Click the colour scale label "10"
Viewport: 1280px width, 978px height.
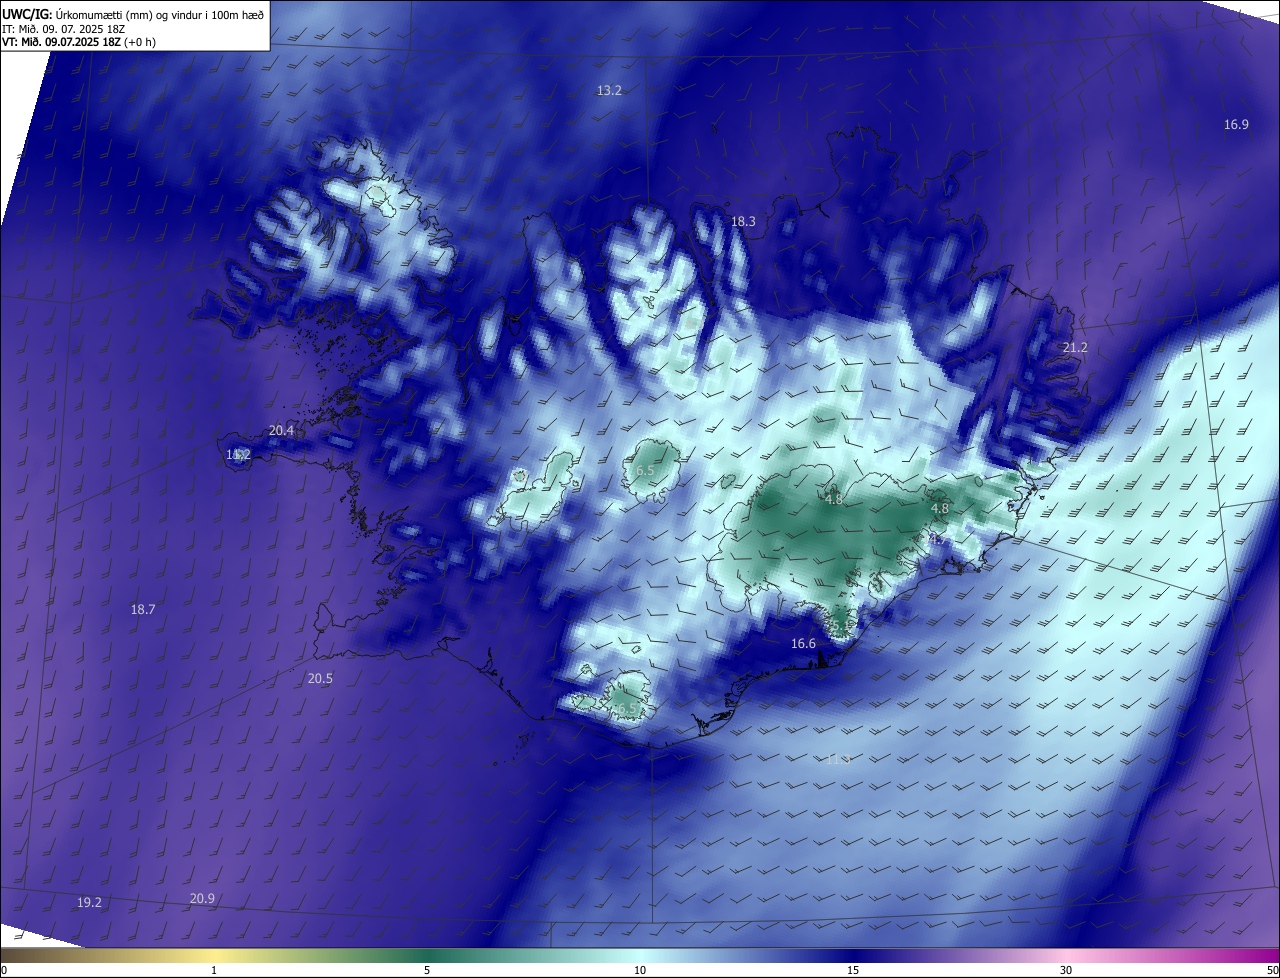pos(640,970)
